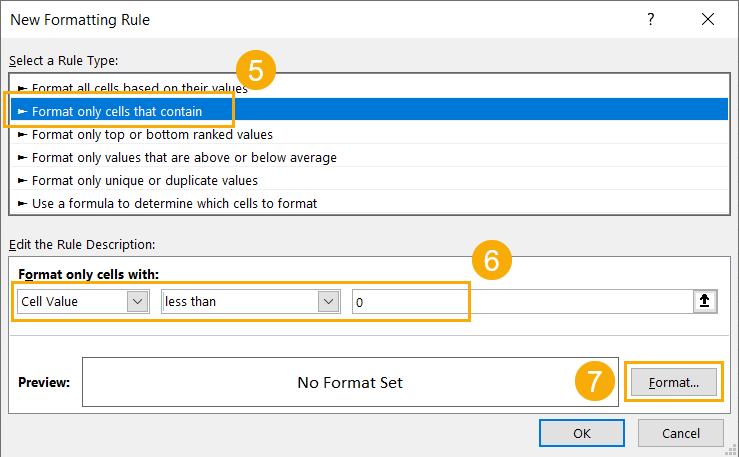Click the Format... button
The height and width of the screenshot is (457, 739).
pyautogui.click(x=672, y=382)
